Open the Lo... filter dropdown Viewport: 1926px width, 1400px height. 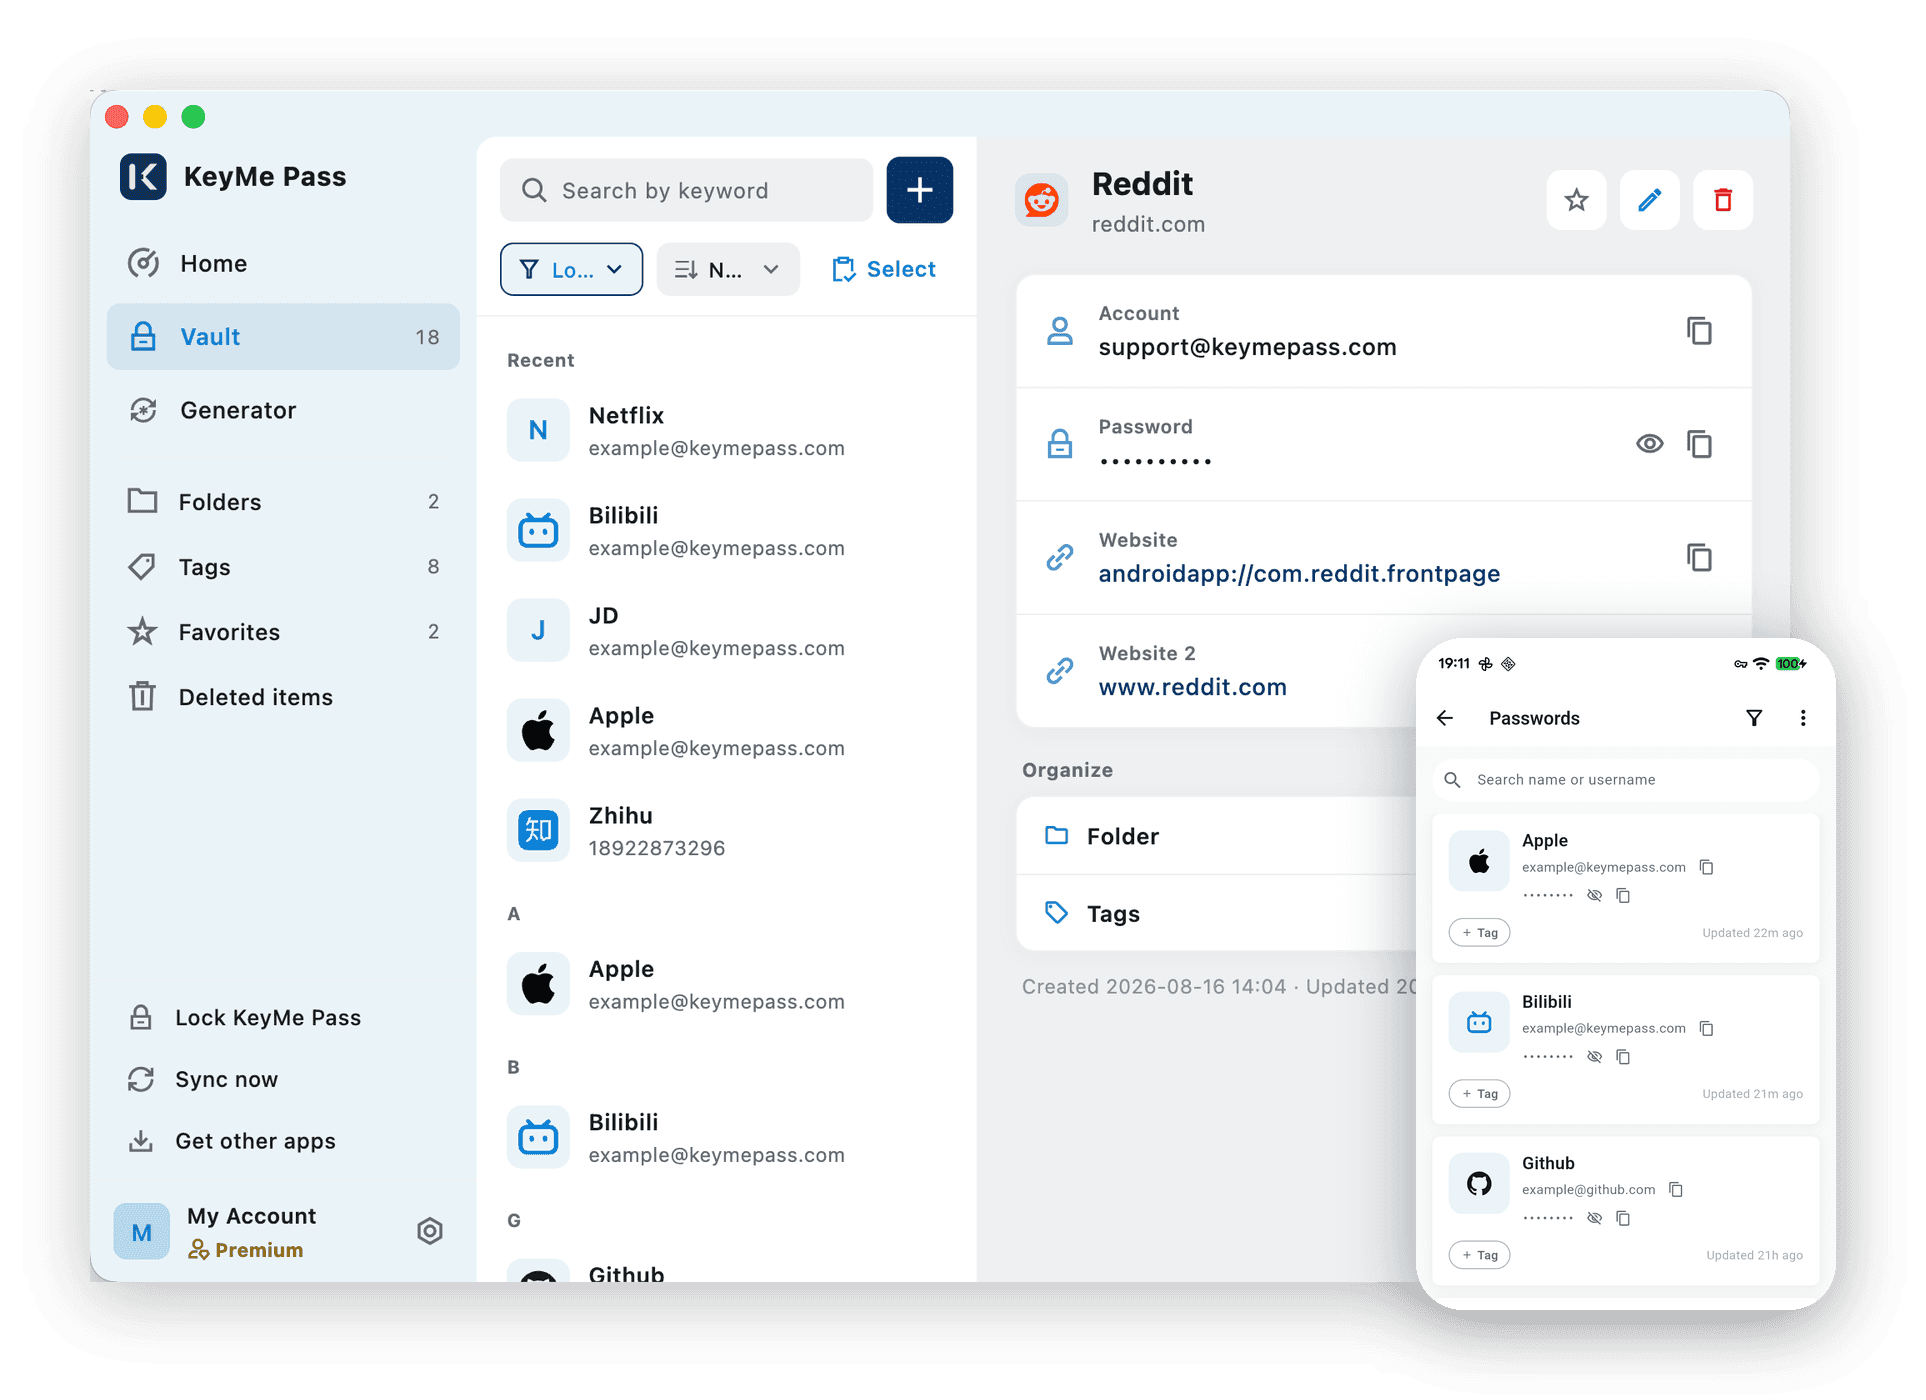pyautogui.click(x=571, y=269)
